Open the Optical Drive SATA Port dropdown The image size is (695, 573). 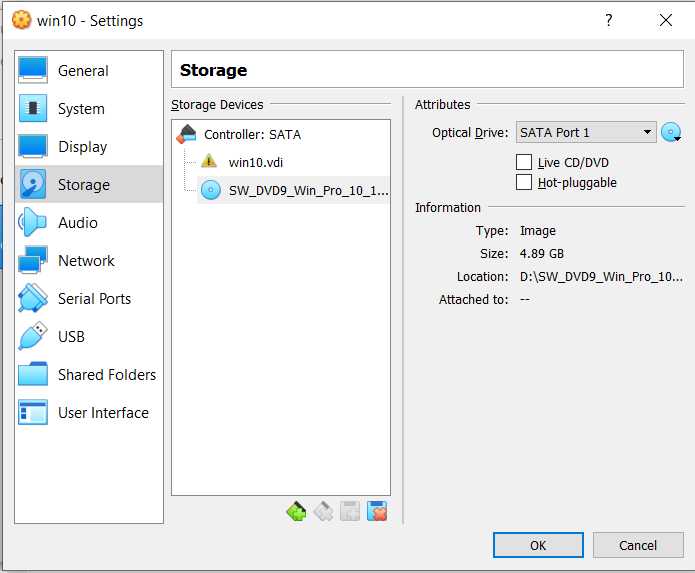pos(586,132)
